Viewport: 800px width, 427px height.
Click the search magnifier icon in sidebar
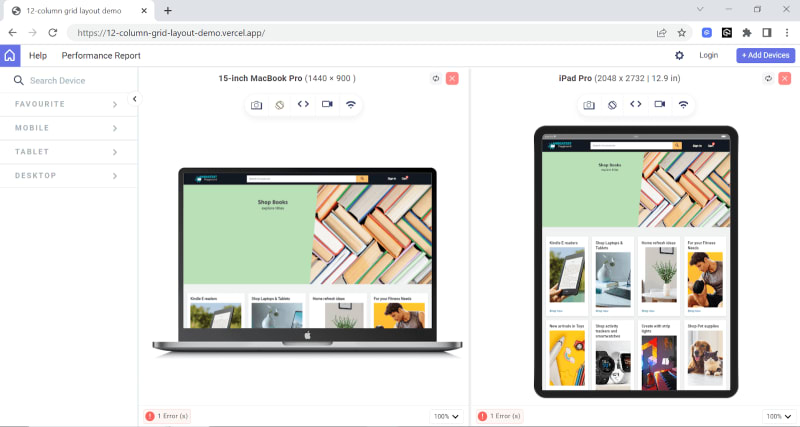18,80
